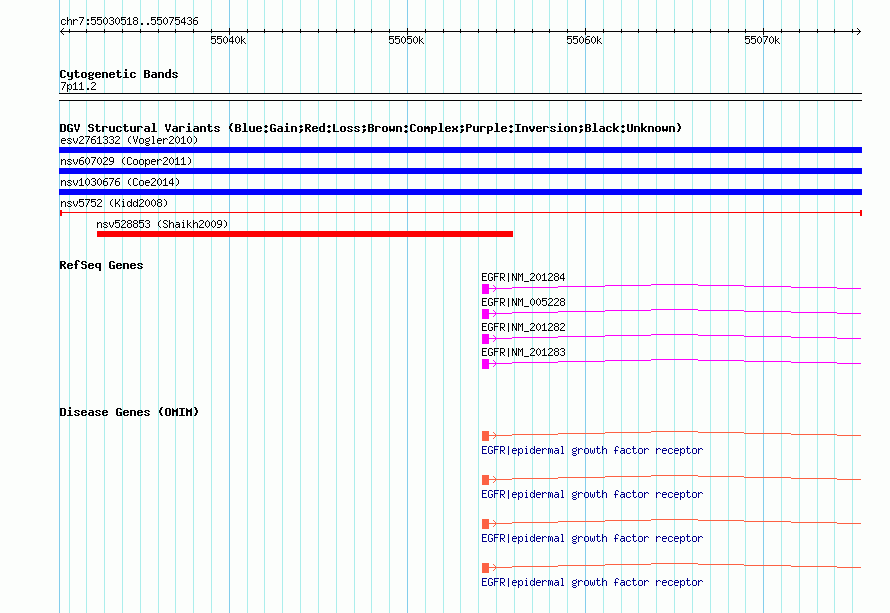Viewport: 890px width, 613px height.
Task: Click the 55040k ruler tick label
Action: pyautogui.click(x=228, y=40)
